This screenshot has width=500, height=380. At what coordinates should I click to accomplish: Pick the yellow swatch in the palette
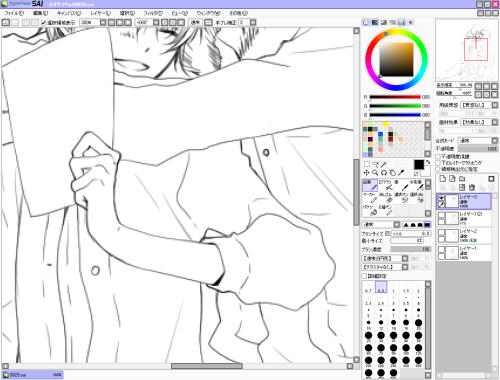385,124
